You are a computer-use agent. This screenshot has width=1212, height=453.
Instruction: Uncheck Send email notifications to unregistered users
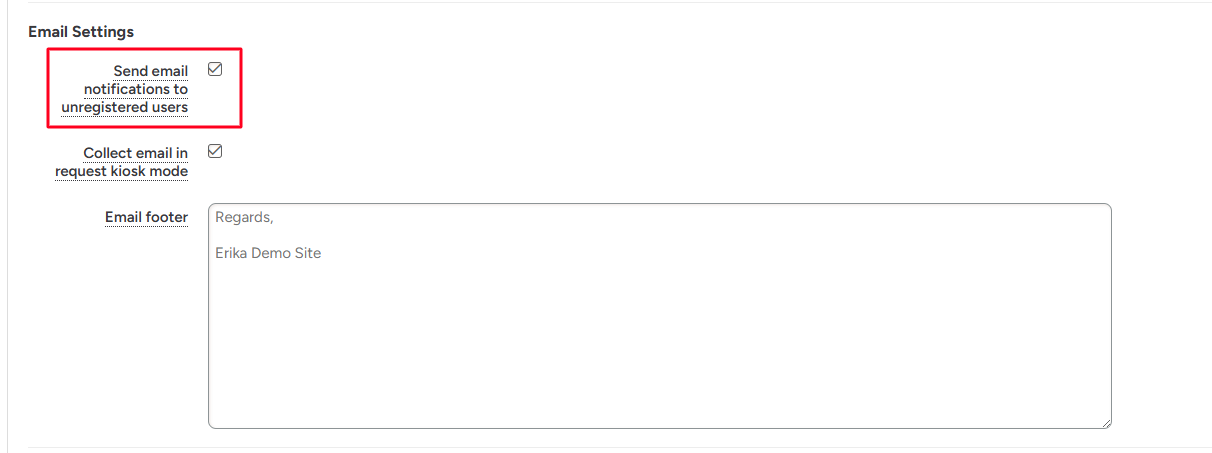[215, 70]
